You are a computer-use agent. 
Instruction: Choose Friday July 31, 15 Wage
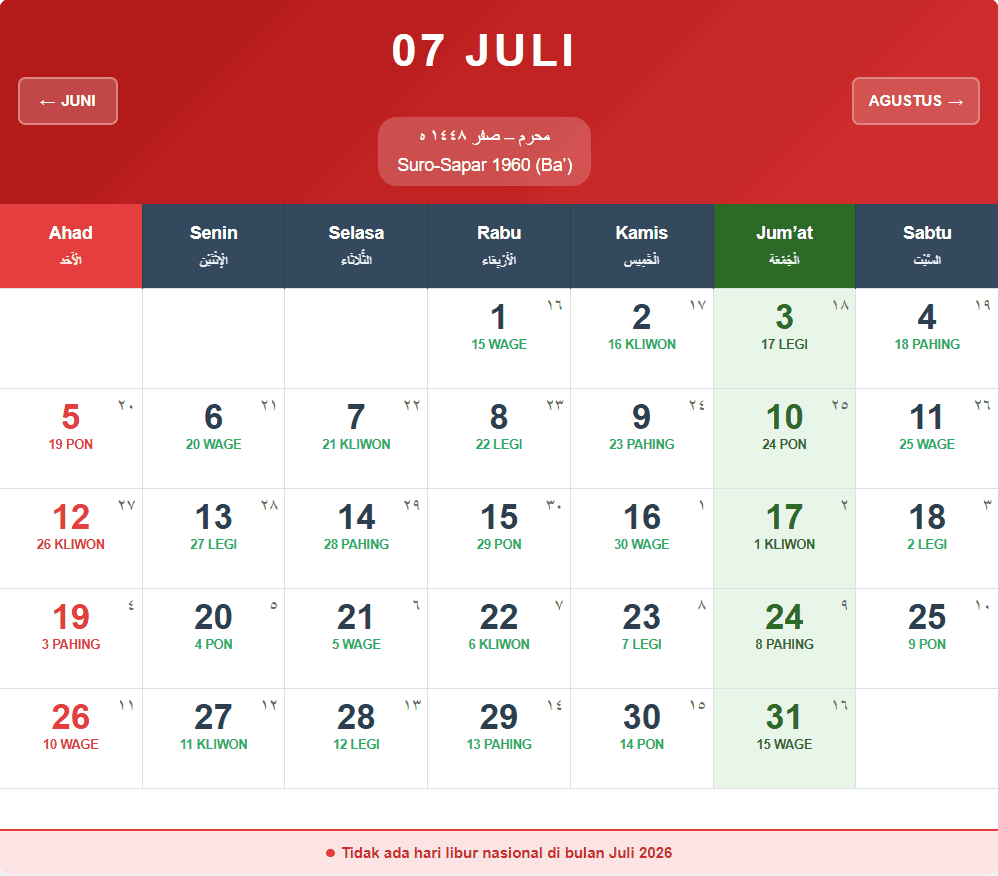[x=784, y=738]
